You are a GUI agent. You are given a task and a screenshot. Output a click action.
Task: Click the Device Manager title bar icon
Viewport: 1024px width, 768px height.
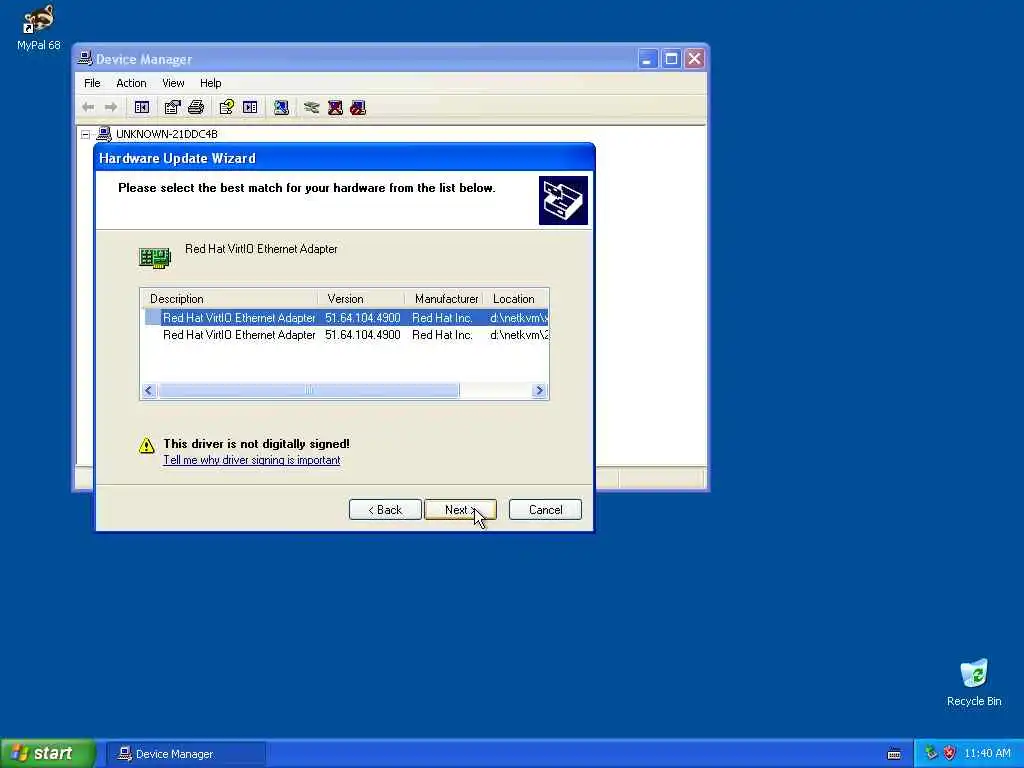(x=85, y=59)
